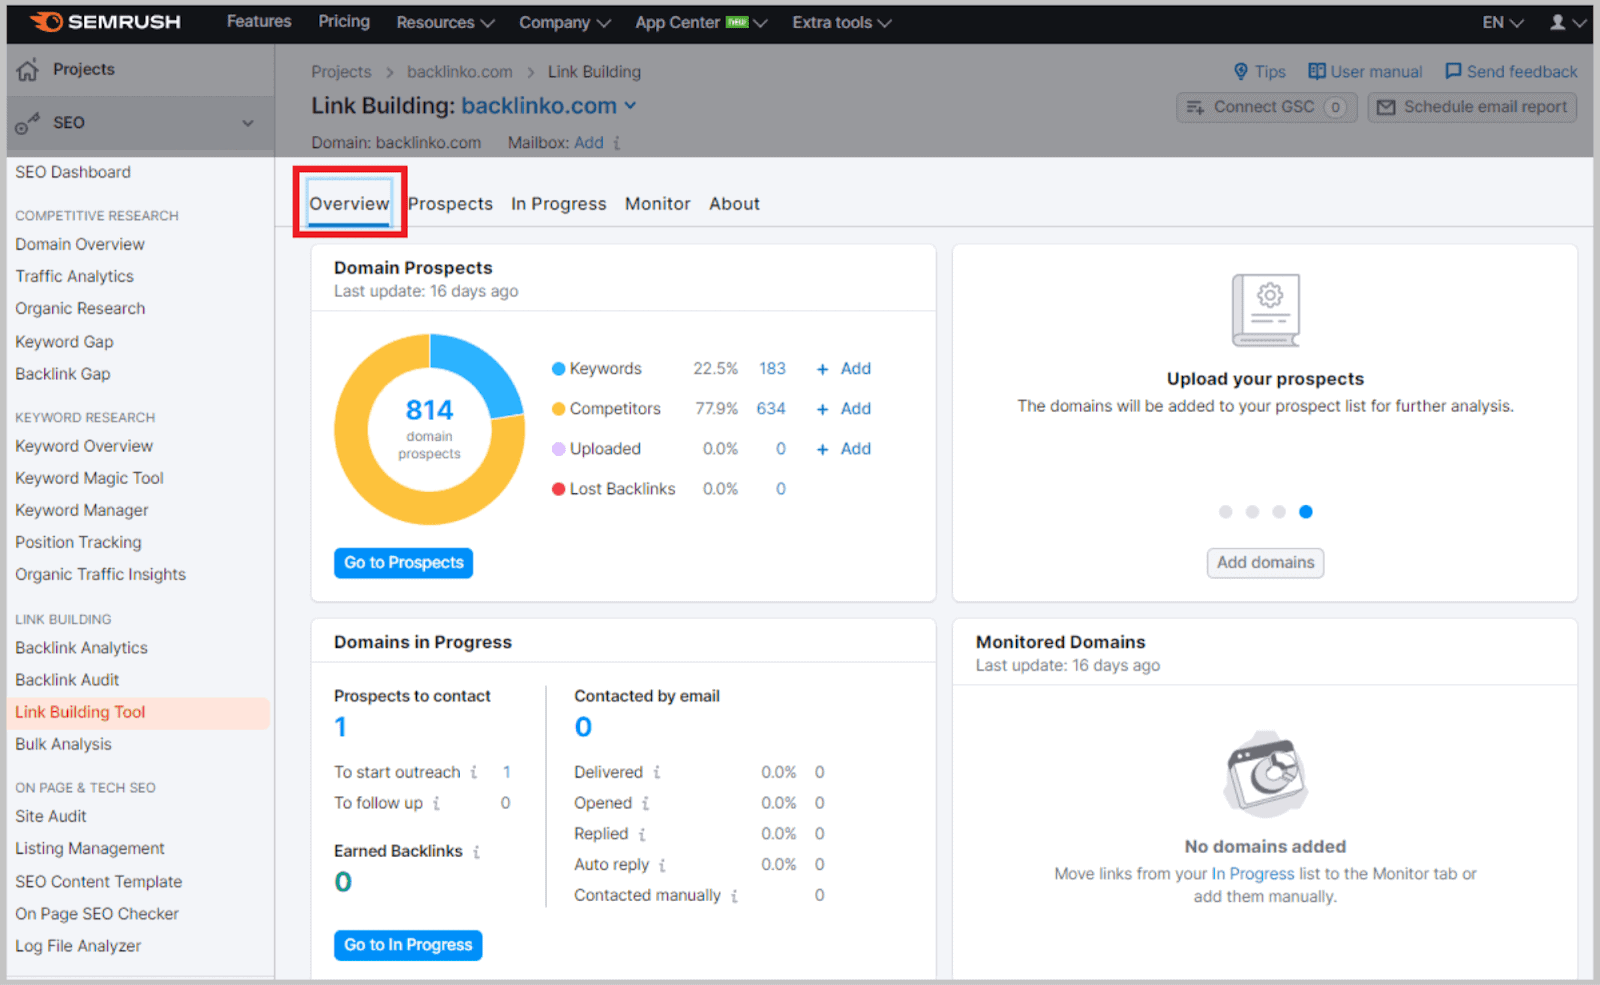Click the Semrush logo
Viewport: 1600px width, 985px height.
tap(106, 22)
